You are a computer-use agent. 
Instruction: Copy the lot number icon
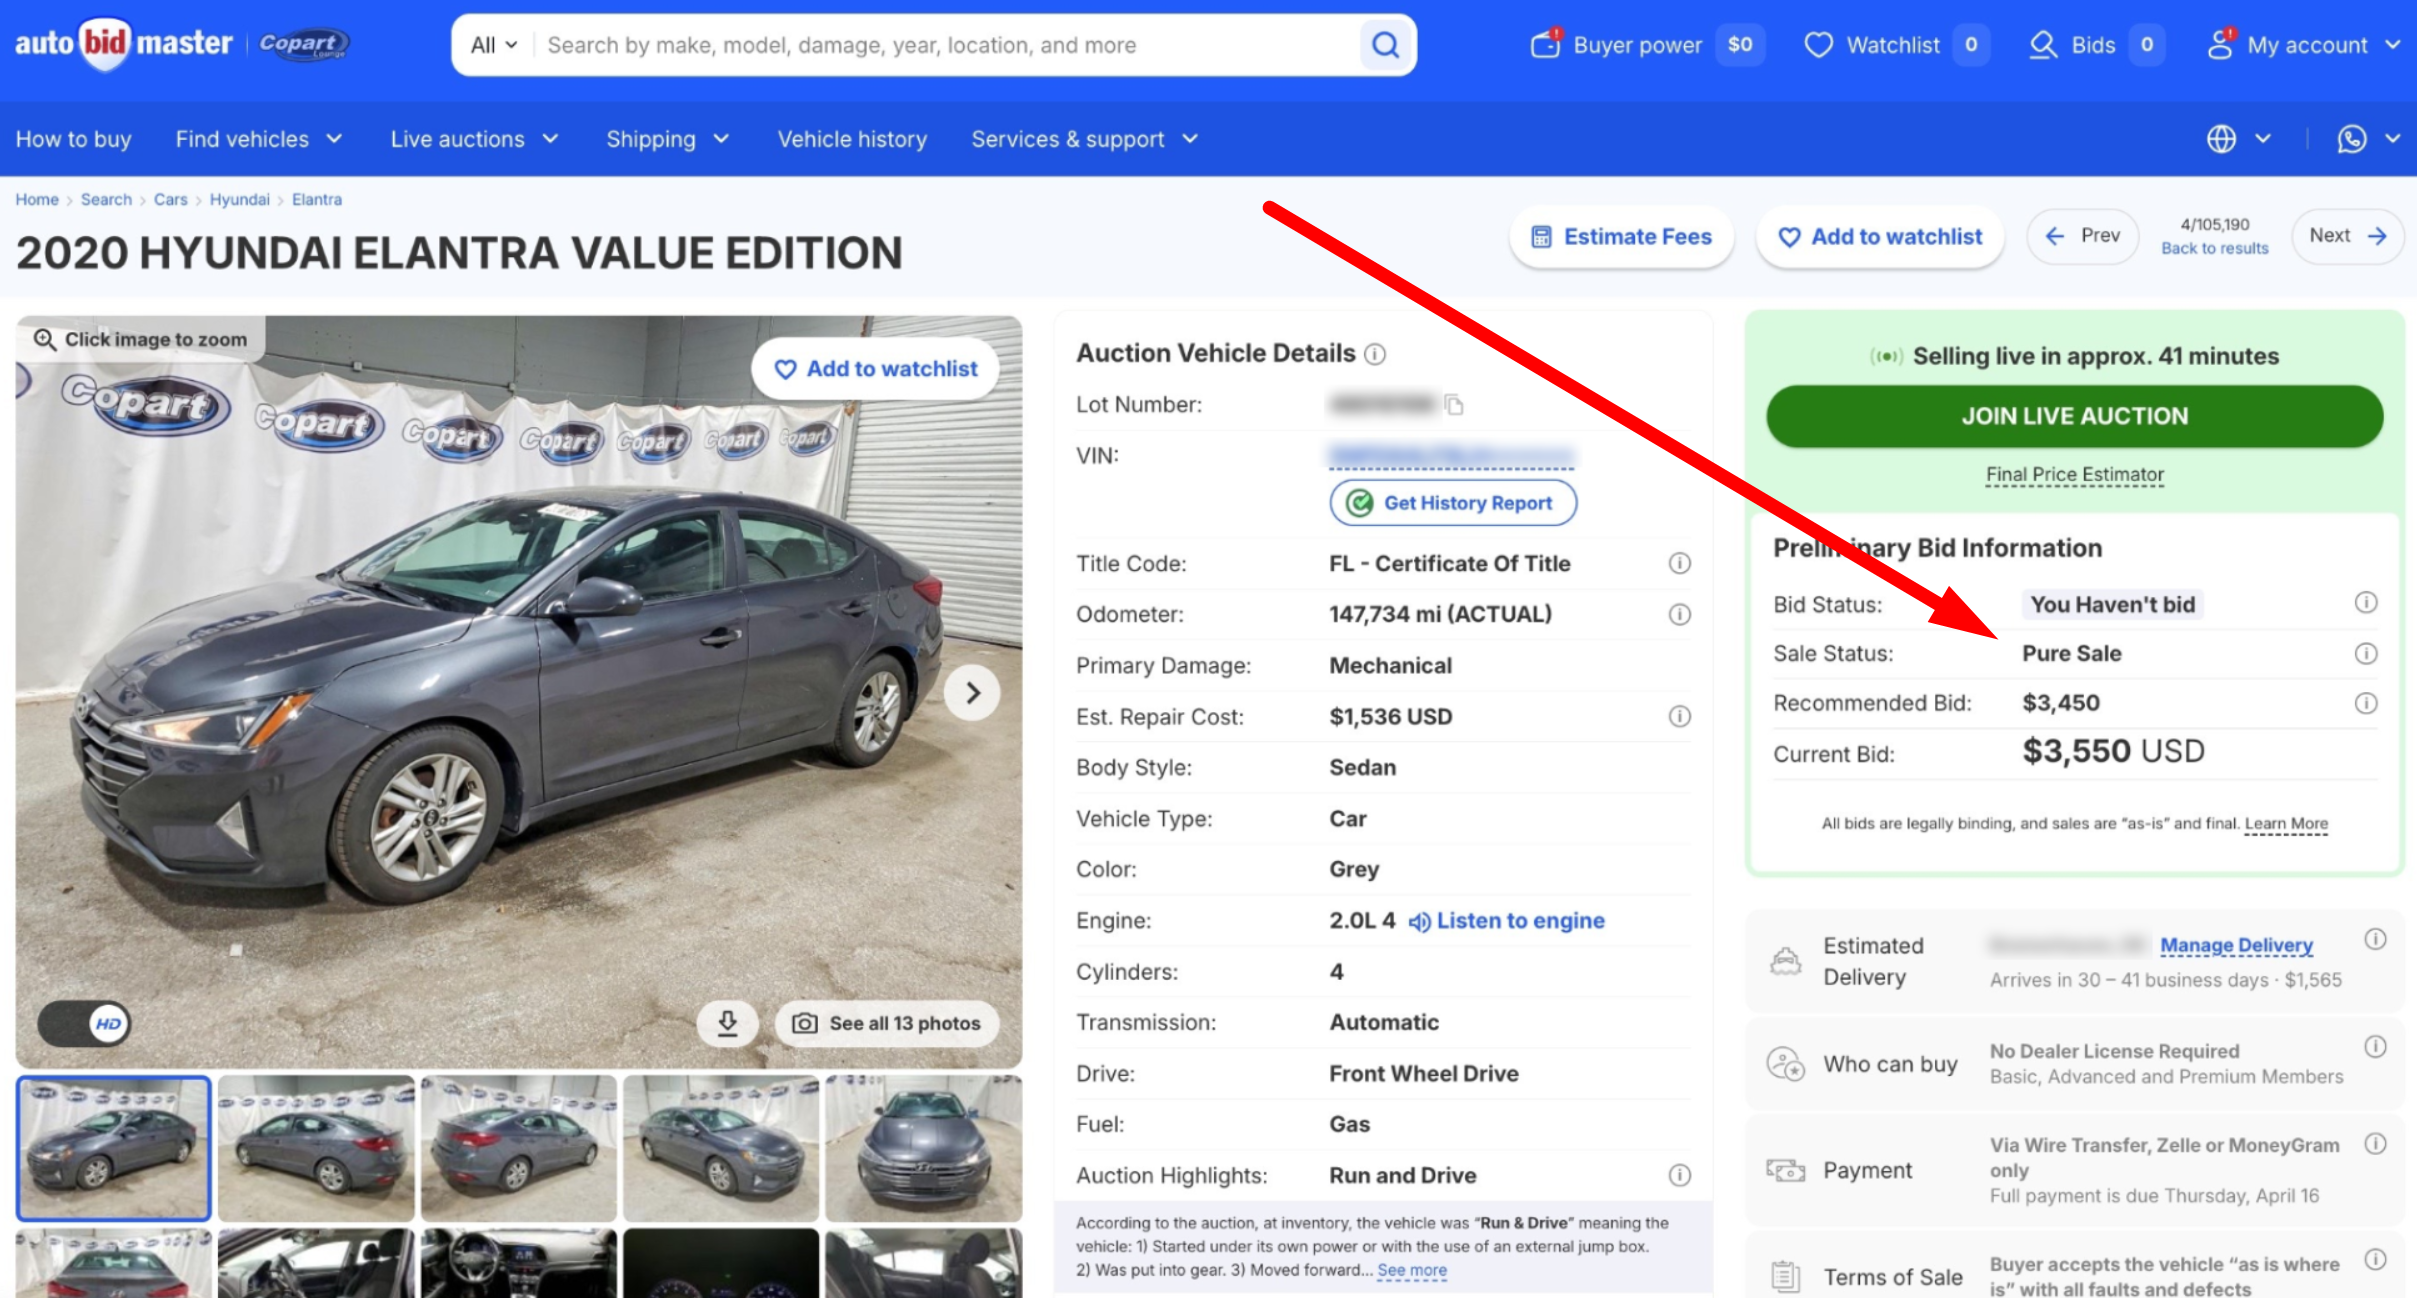tap(1454, 405)
